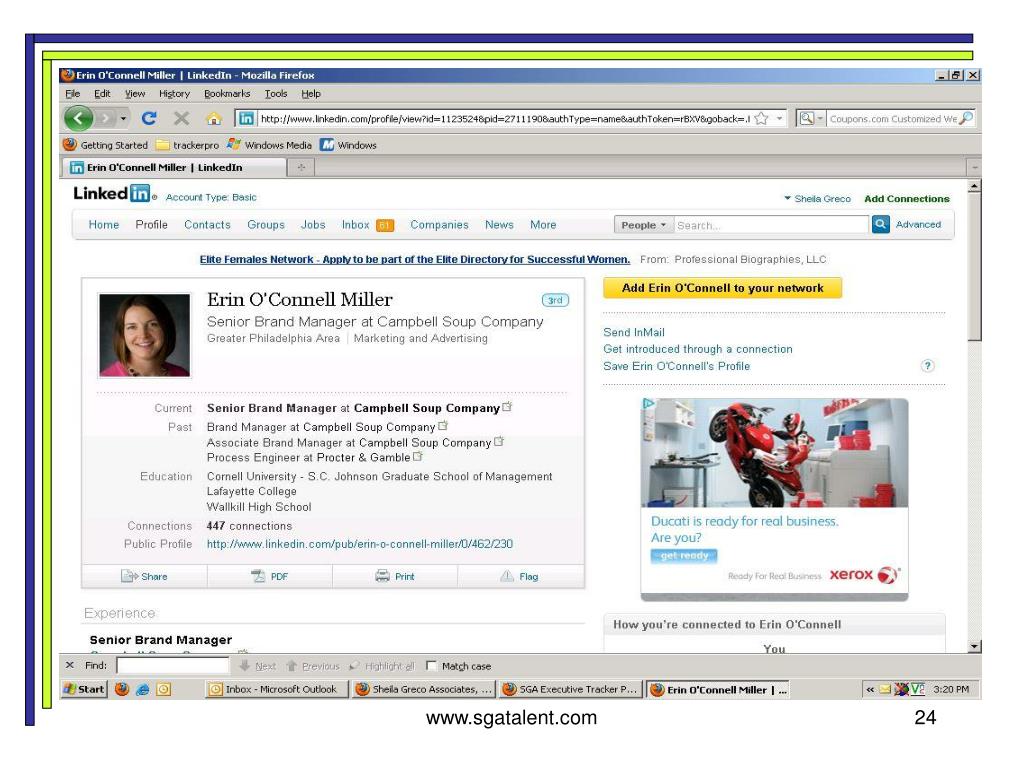Open the public profile URL link
The width and height of the screenshot is (1024, 768).
(360, 543)
